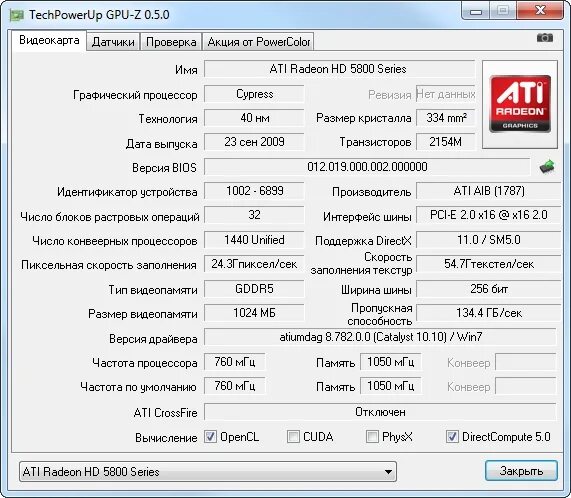The width and height of the screenshot is (571, 498).
Task: Toggle the CUDA checkbox
Action: coord(293,436)
